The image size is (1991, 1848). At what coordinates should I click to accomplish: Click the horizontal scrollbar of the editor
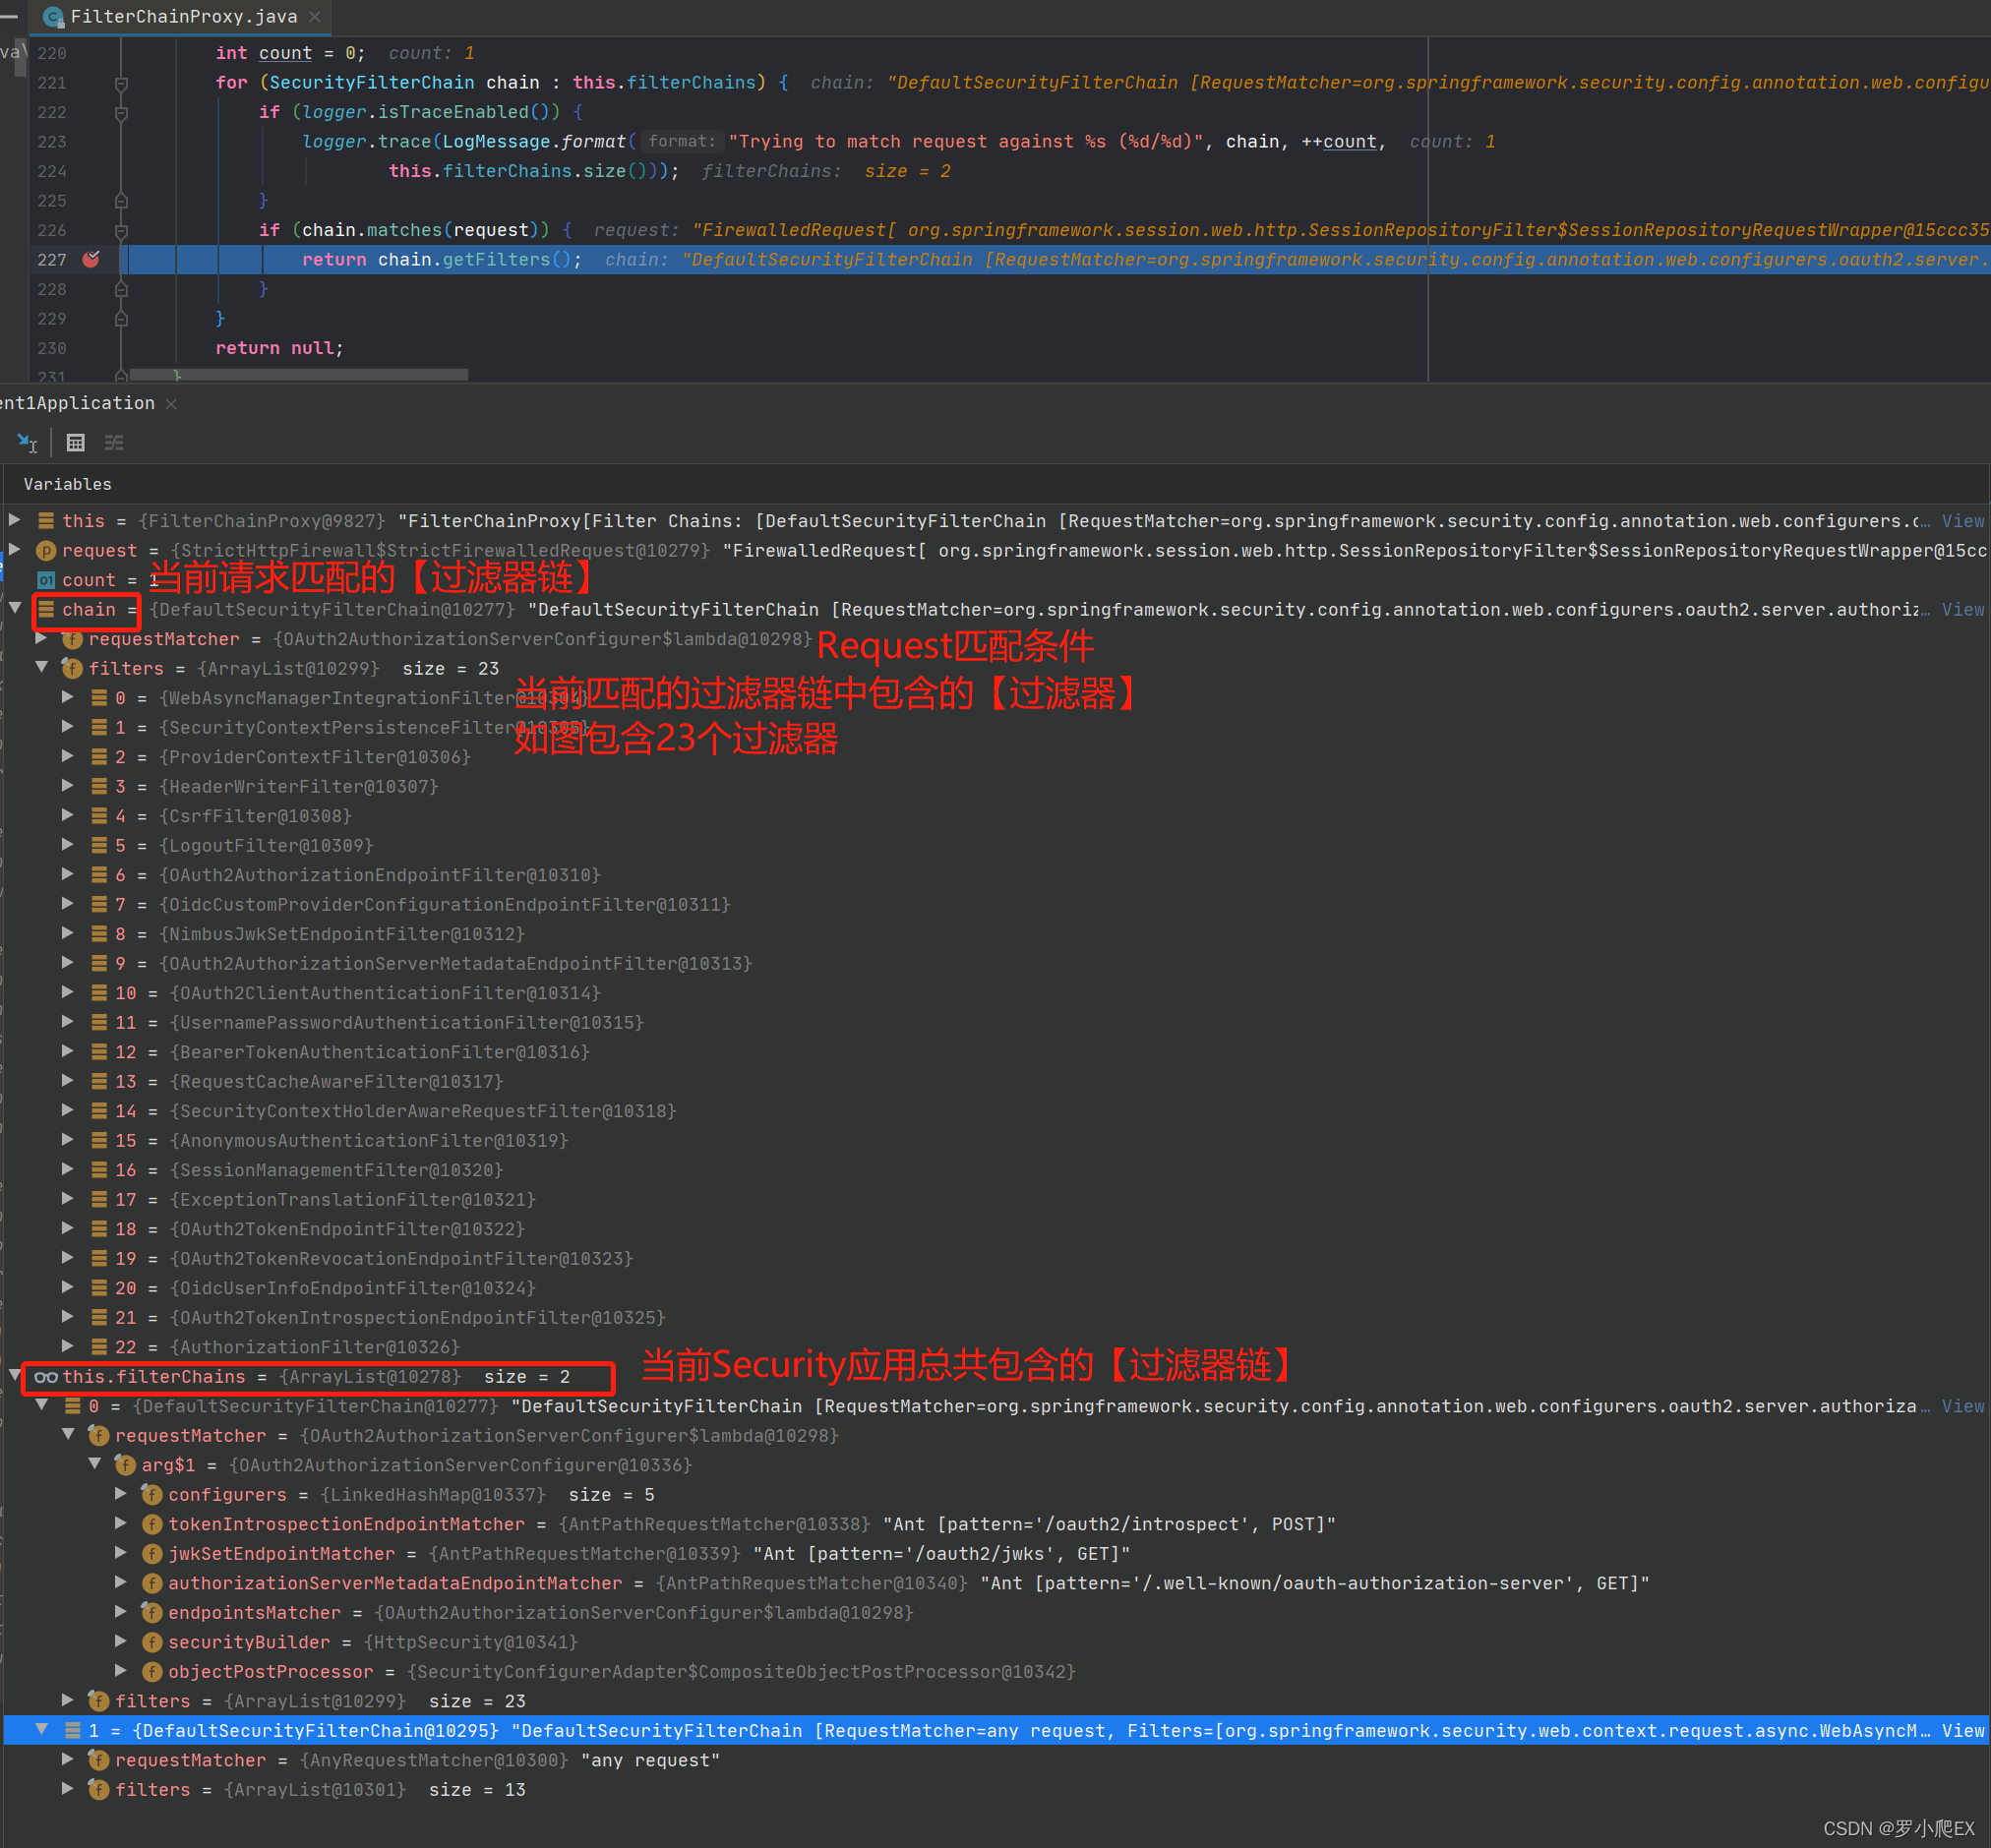[x=298, y=375]
